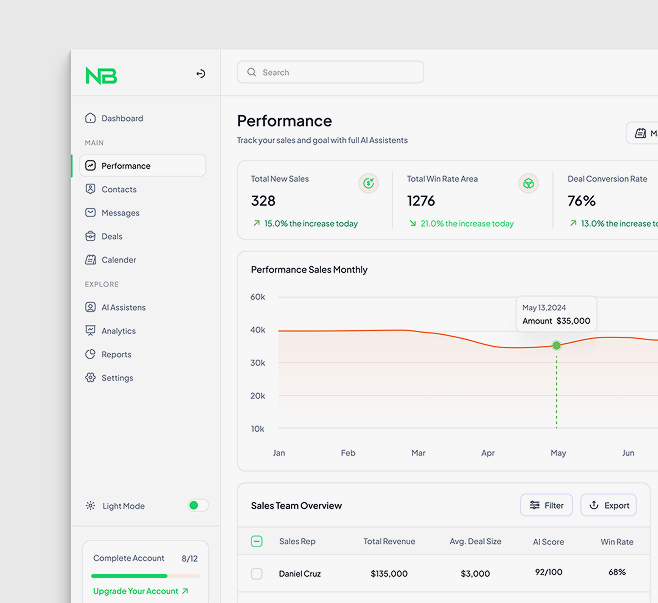The height and width of the screenshot is (603, 658).
Task: Click the Deals briefcase icon
Action: pyautogui.click(x=91, y=236)
